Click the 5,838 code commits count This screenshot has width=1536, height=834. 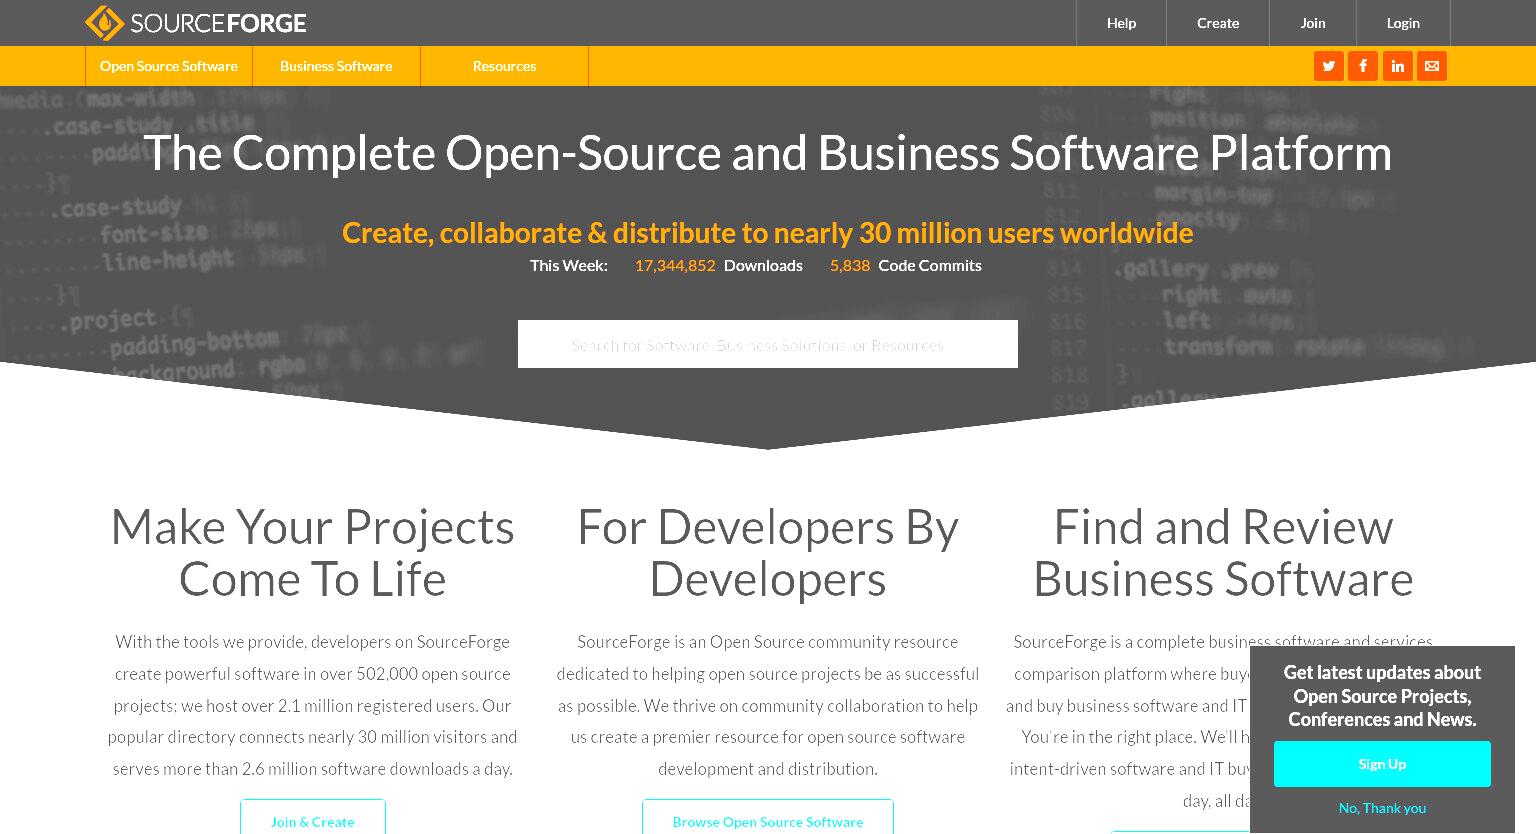coord(850,265)
